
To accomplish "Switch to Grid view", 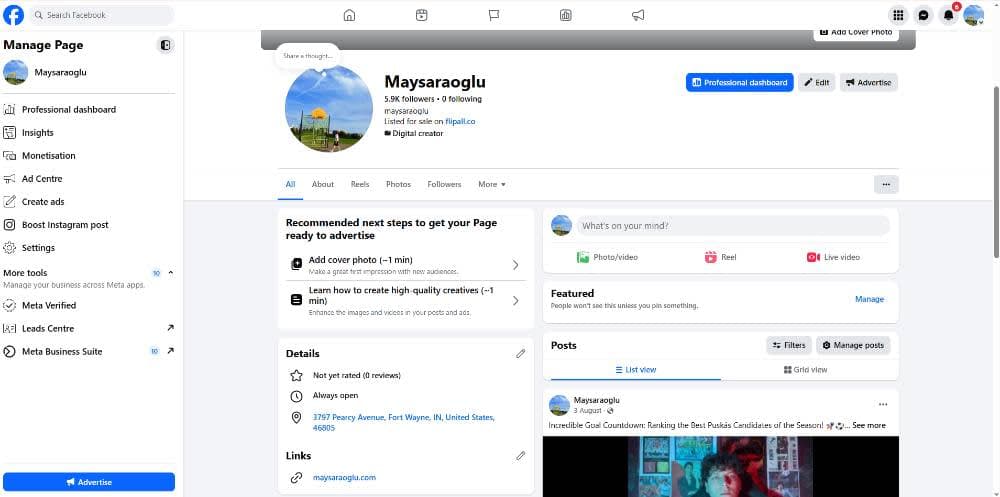I will coord(805,370).
